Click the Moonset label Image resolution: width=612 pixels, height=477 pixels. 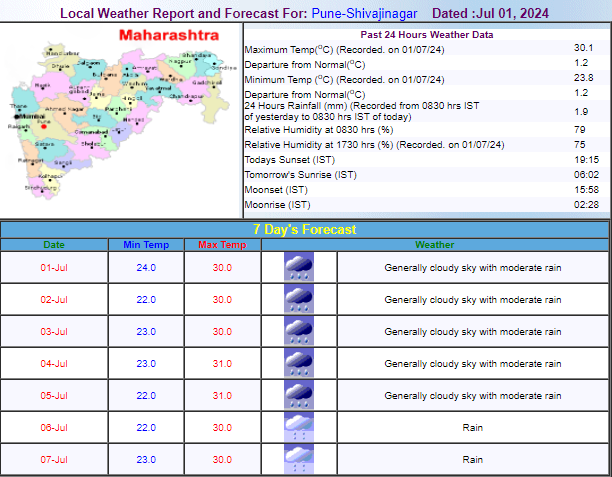pos(276,190)
